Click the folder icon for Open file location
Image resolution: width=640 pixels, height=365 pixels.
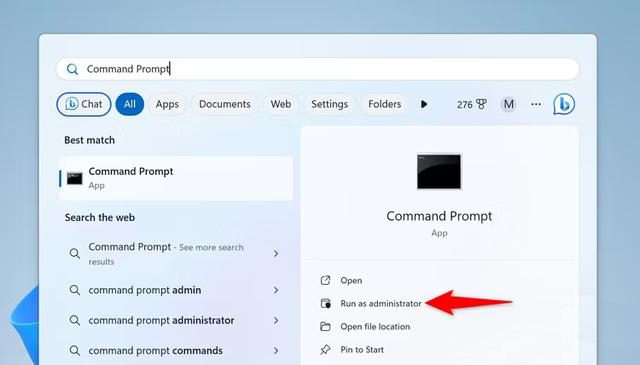click(325, 326)
